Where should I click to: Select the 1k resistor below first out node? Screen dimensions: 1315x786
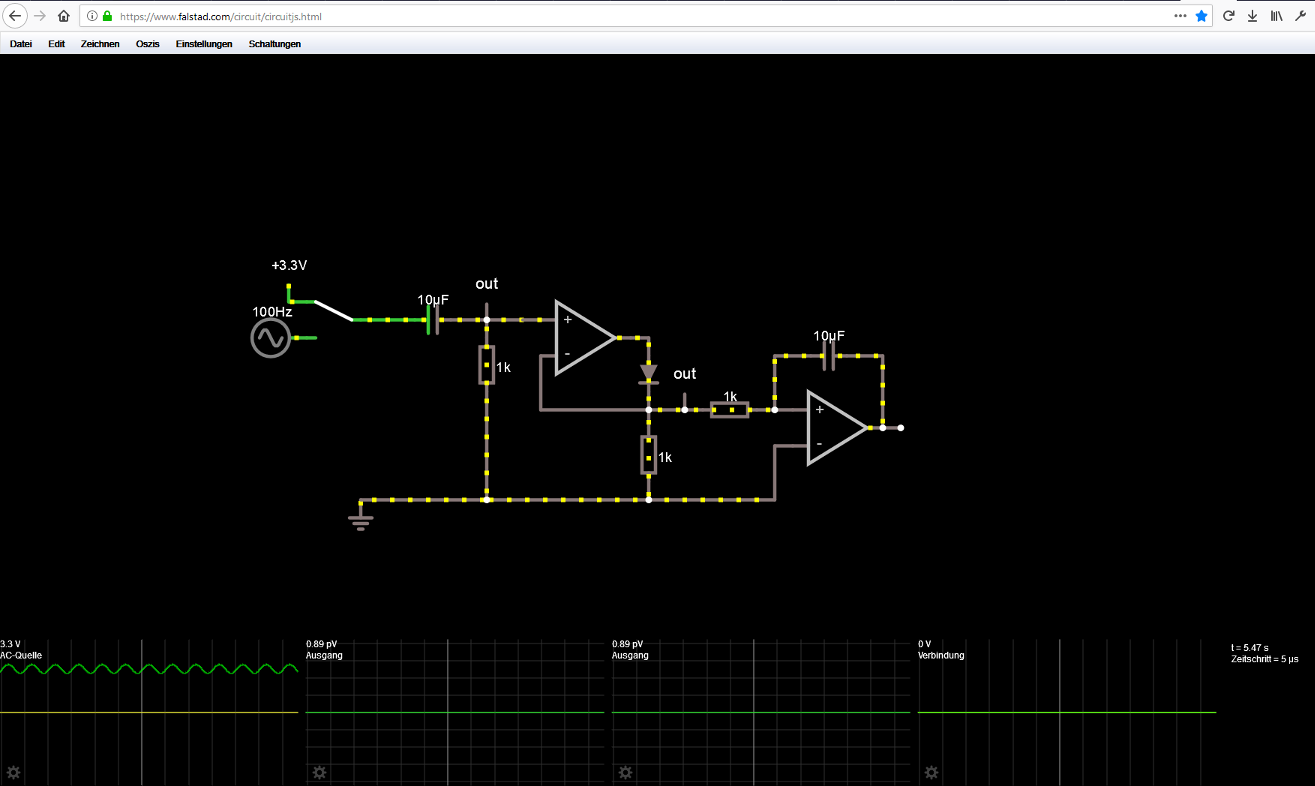pyautogui.click(x=487, y=365)
